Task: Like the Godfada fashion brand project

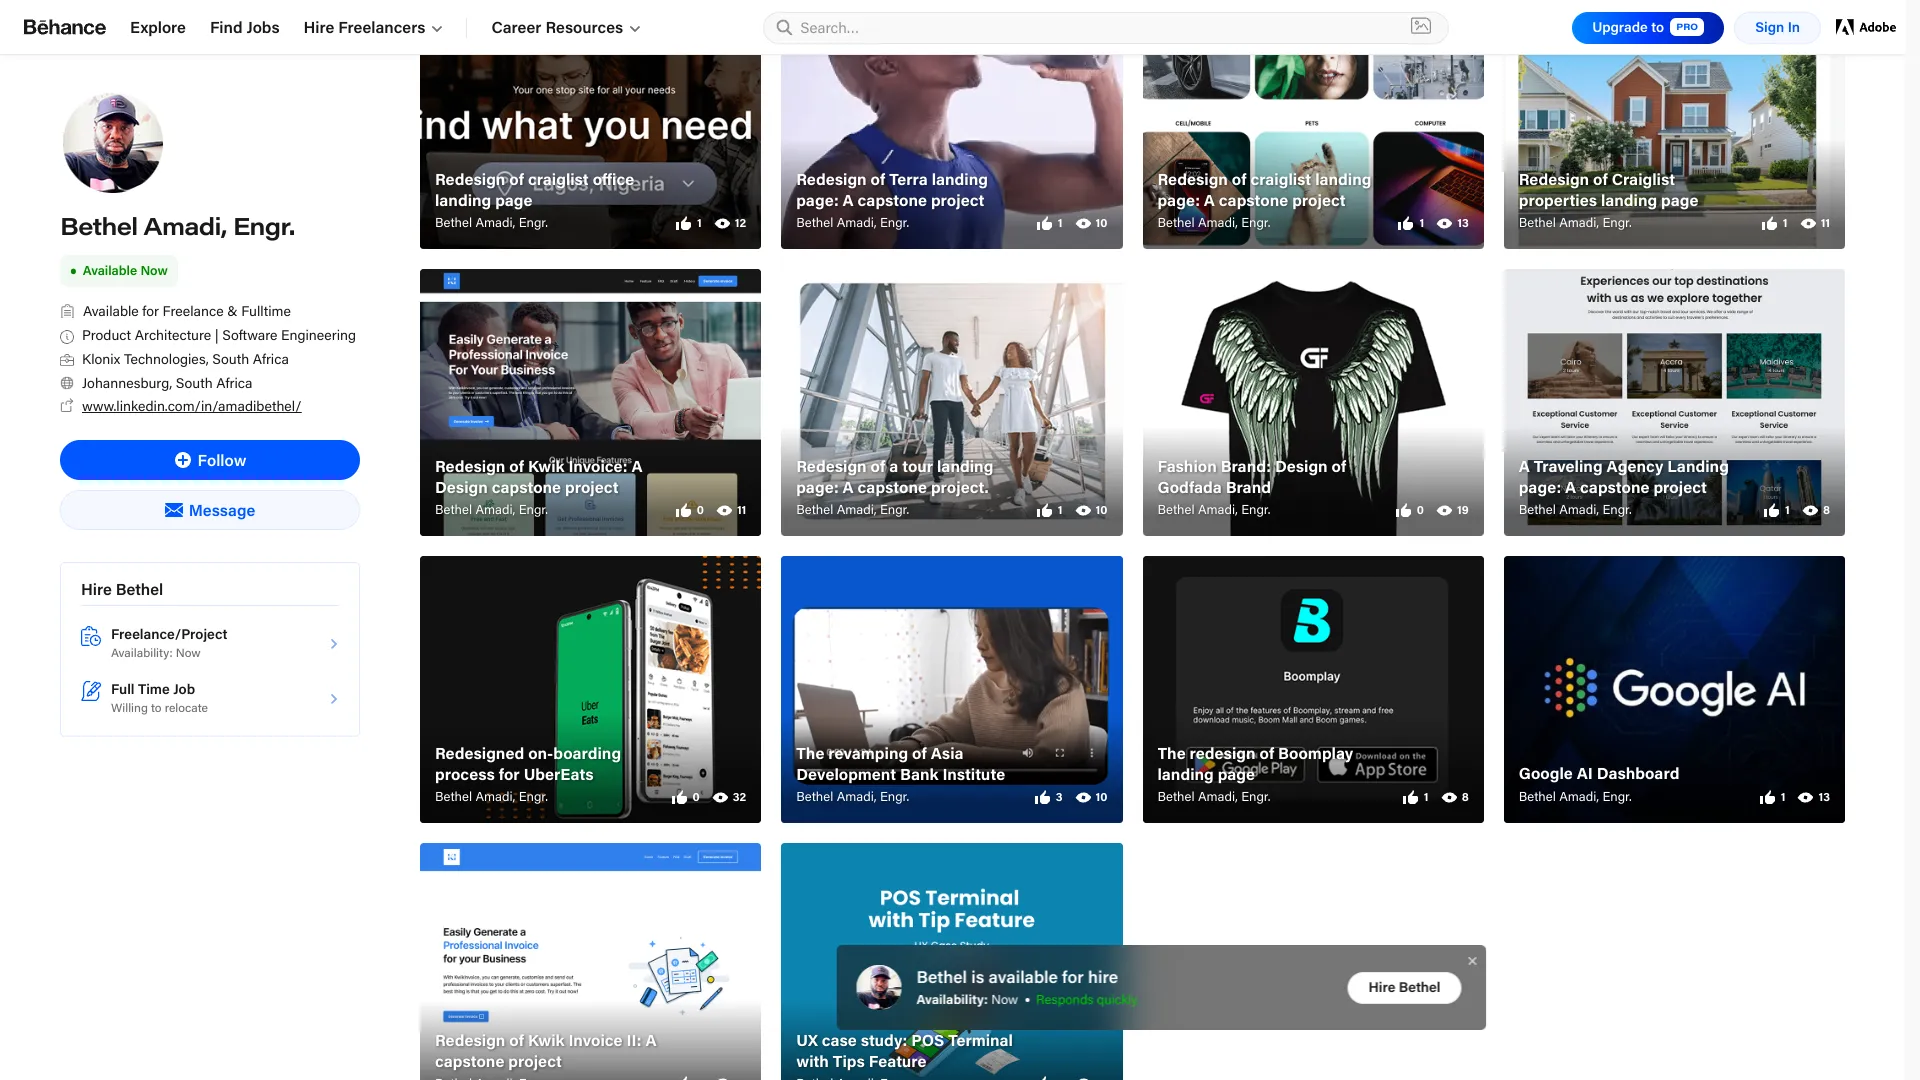Action: (1404, 511)
